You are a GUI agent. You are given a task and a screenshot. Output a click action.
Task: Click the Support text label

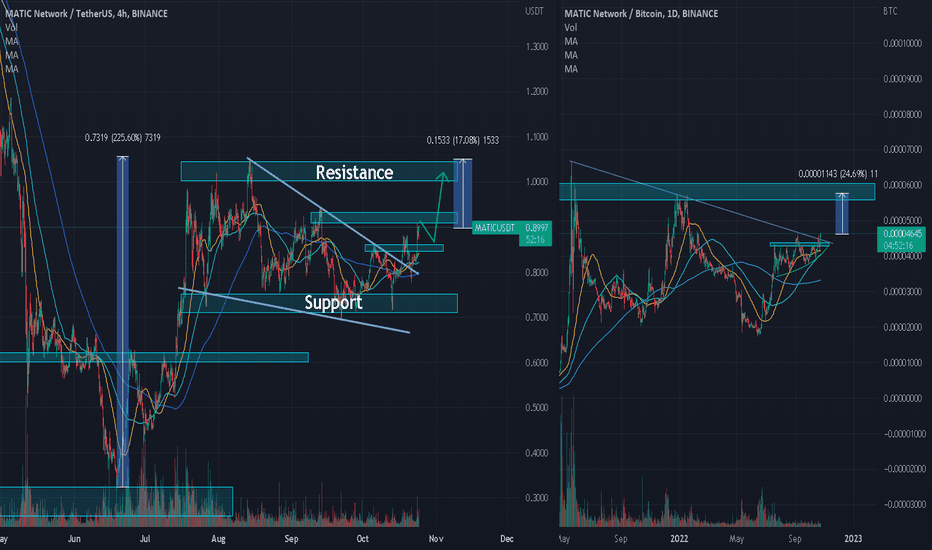tap(333, 302)
